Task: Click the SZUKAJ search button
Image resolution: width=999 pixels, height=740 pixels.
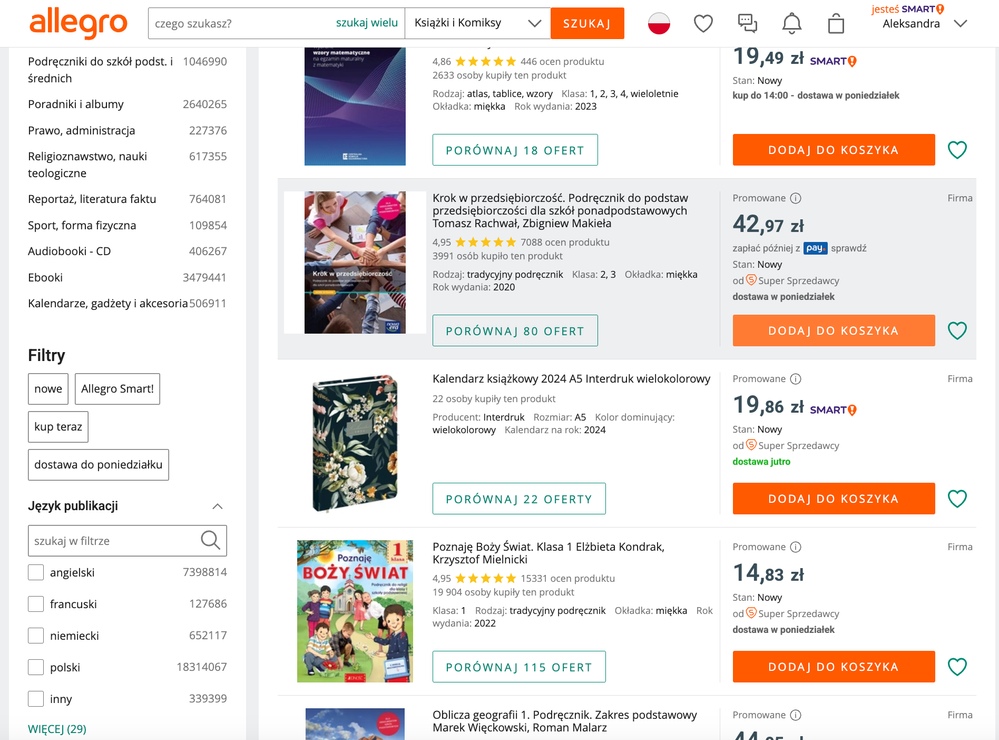Action: [x=587, y=24]
